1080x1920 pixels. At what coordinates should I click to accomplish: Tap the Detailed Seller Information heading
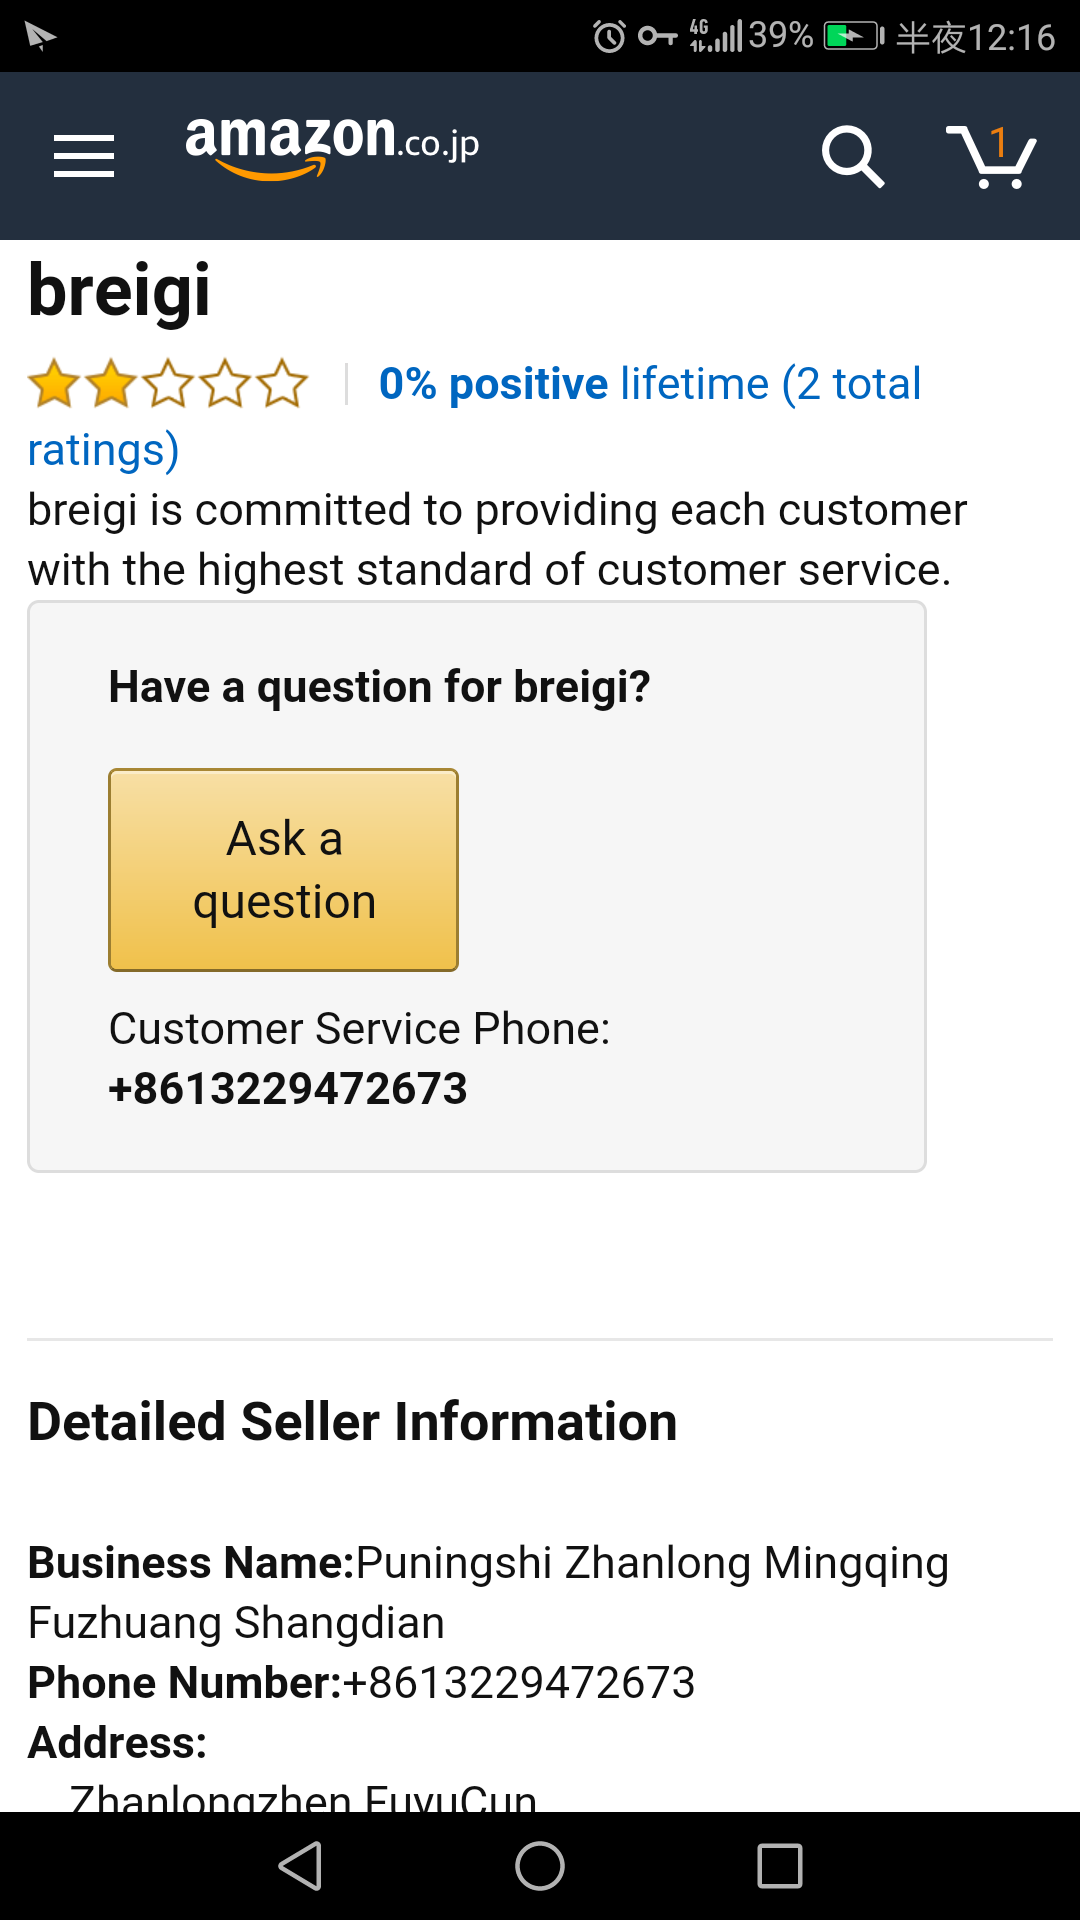(x=352, y=1422)
